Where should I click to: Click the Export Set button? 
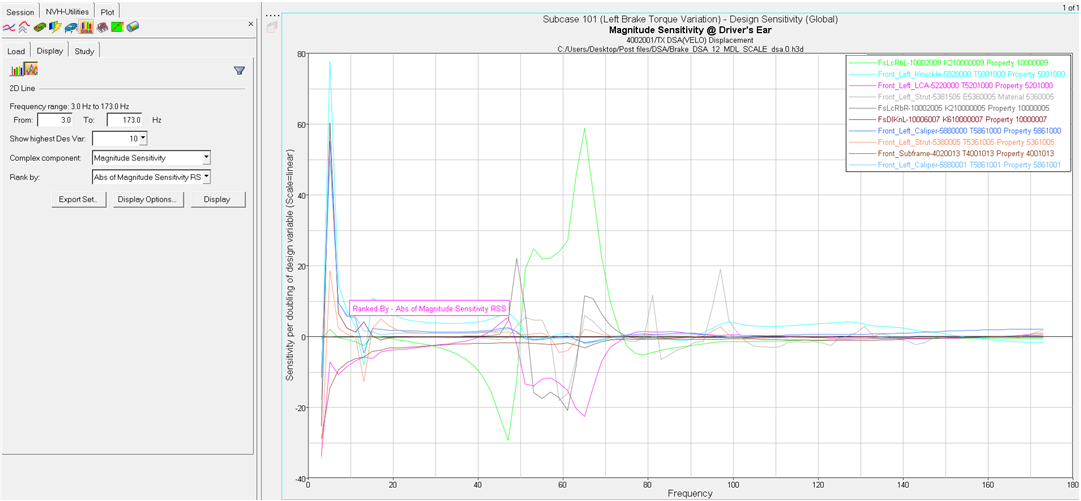pyautogui.click(x=79, y=200)
